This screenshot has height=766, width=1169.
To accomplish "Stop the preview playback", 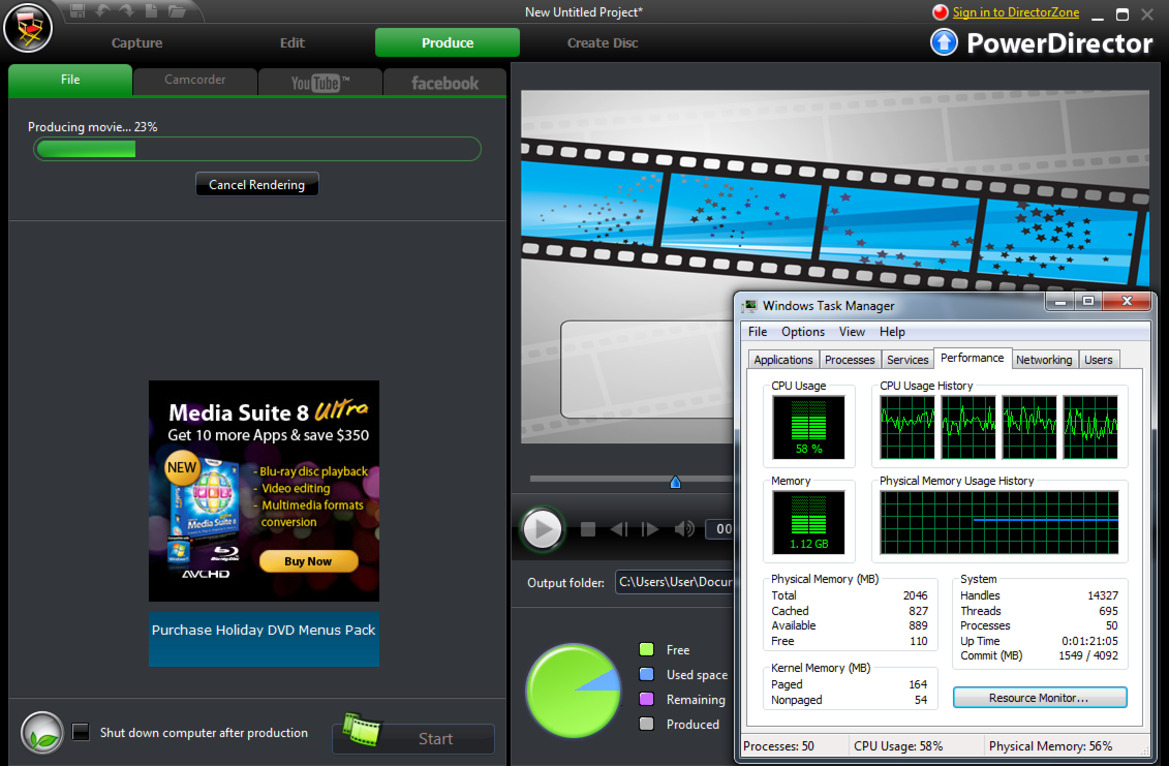I will 587,530.
